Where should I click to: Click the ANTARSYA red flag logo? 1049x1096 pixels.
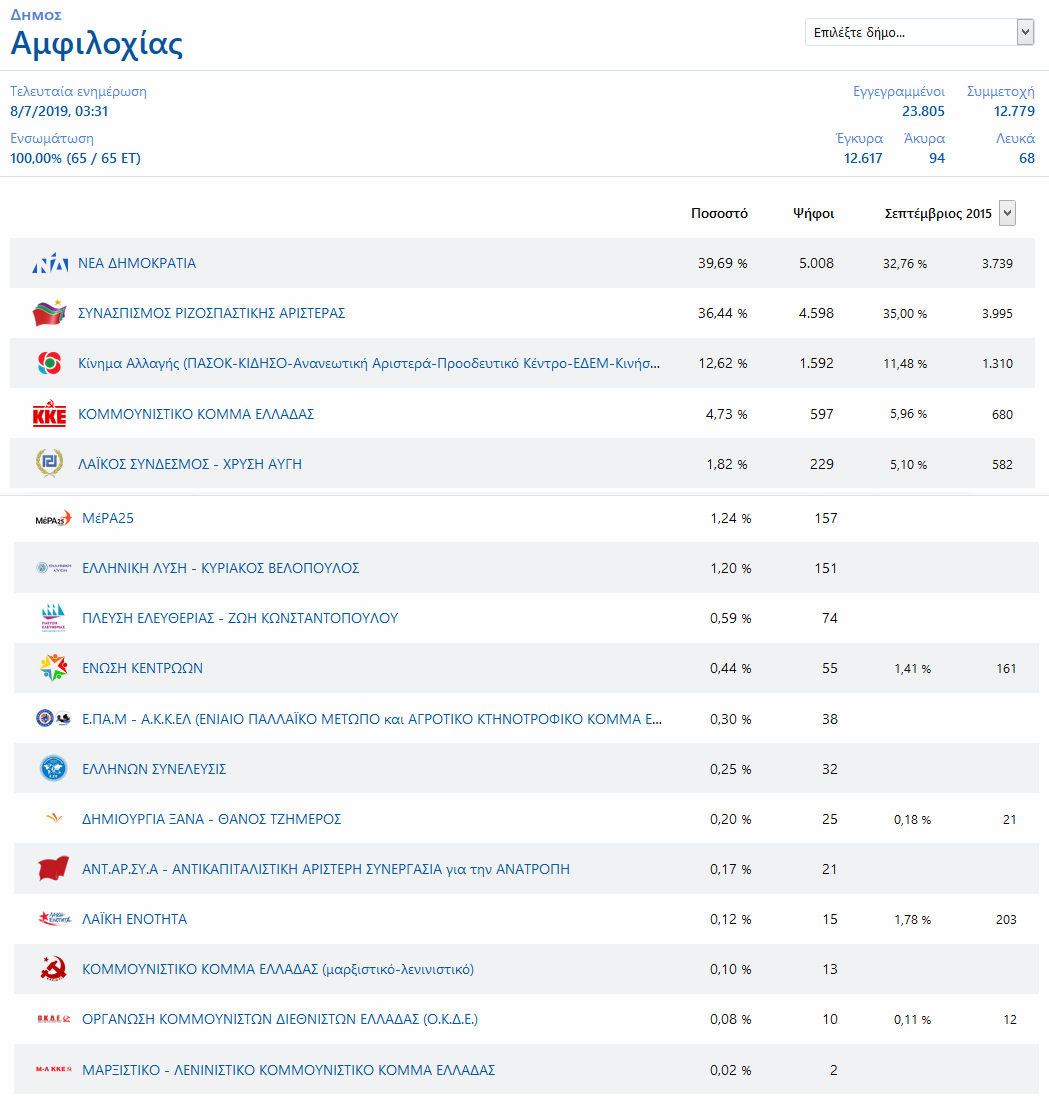point(54,869)
